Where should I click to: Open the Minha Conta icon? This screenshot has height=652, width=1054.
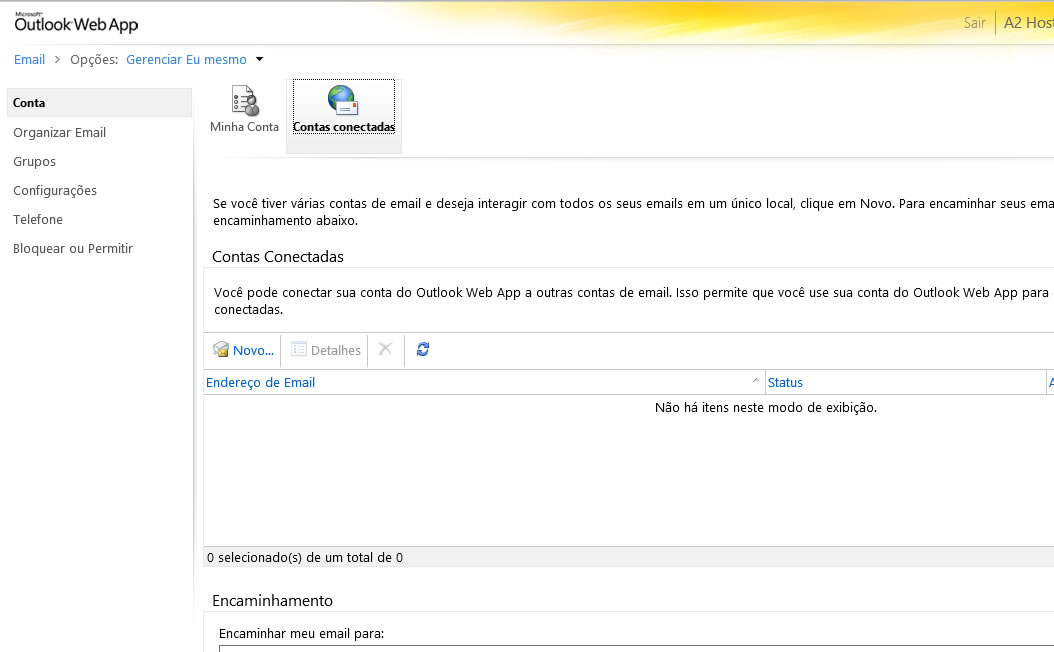click(244, 102)
